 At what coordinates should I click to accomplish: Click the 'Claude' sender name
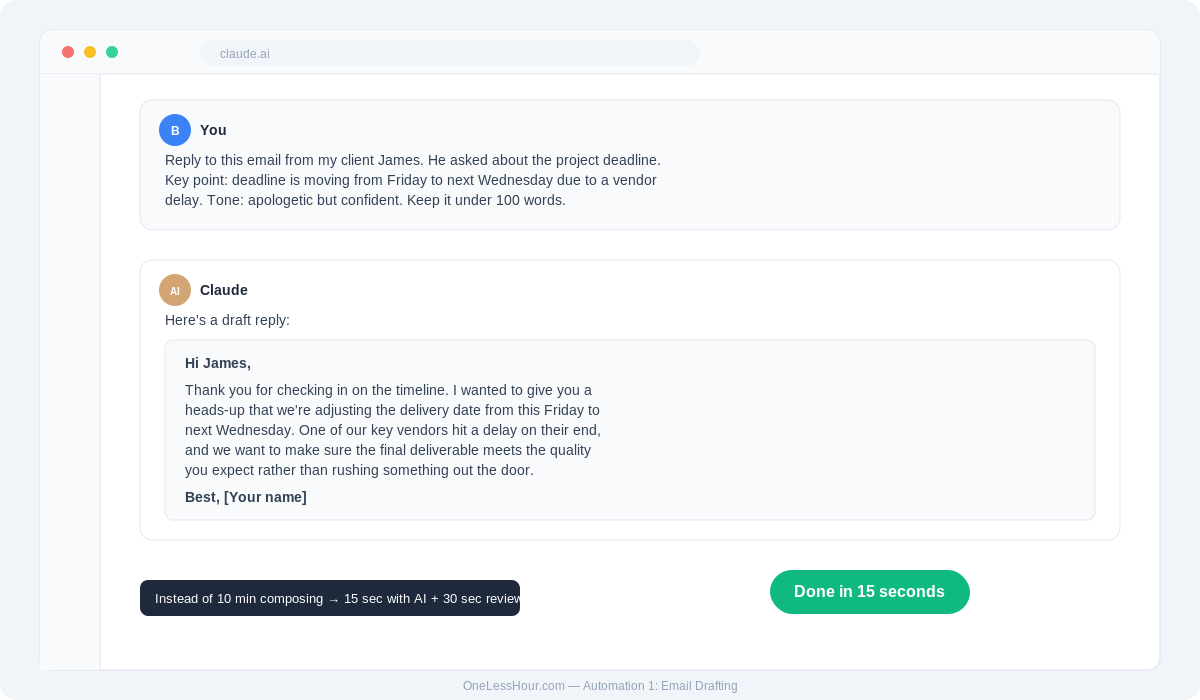(224, 290)
